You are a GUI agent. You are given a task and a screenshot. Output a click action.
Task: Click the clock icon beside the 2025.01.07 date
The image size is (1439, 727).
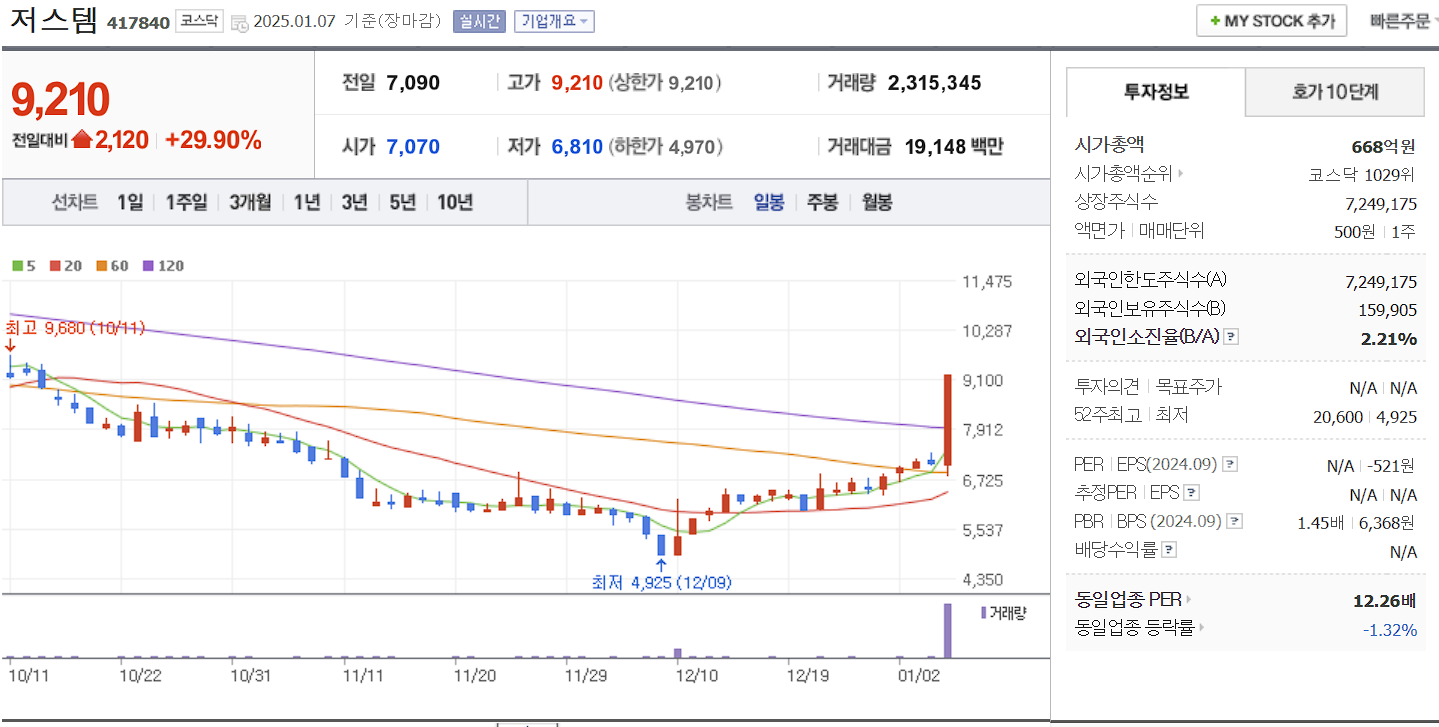[x=238, y=20]
